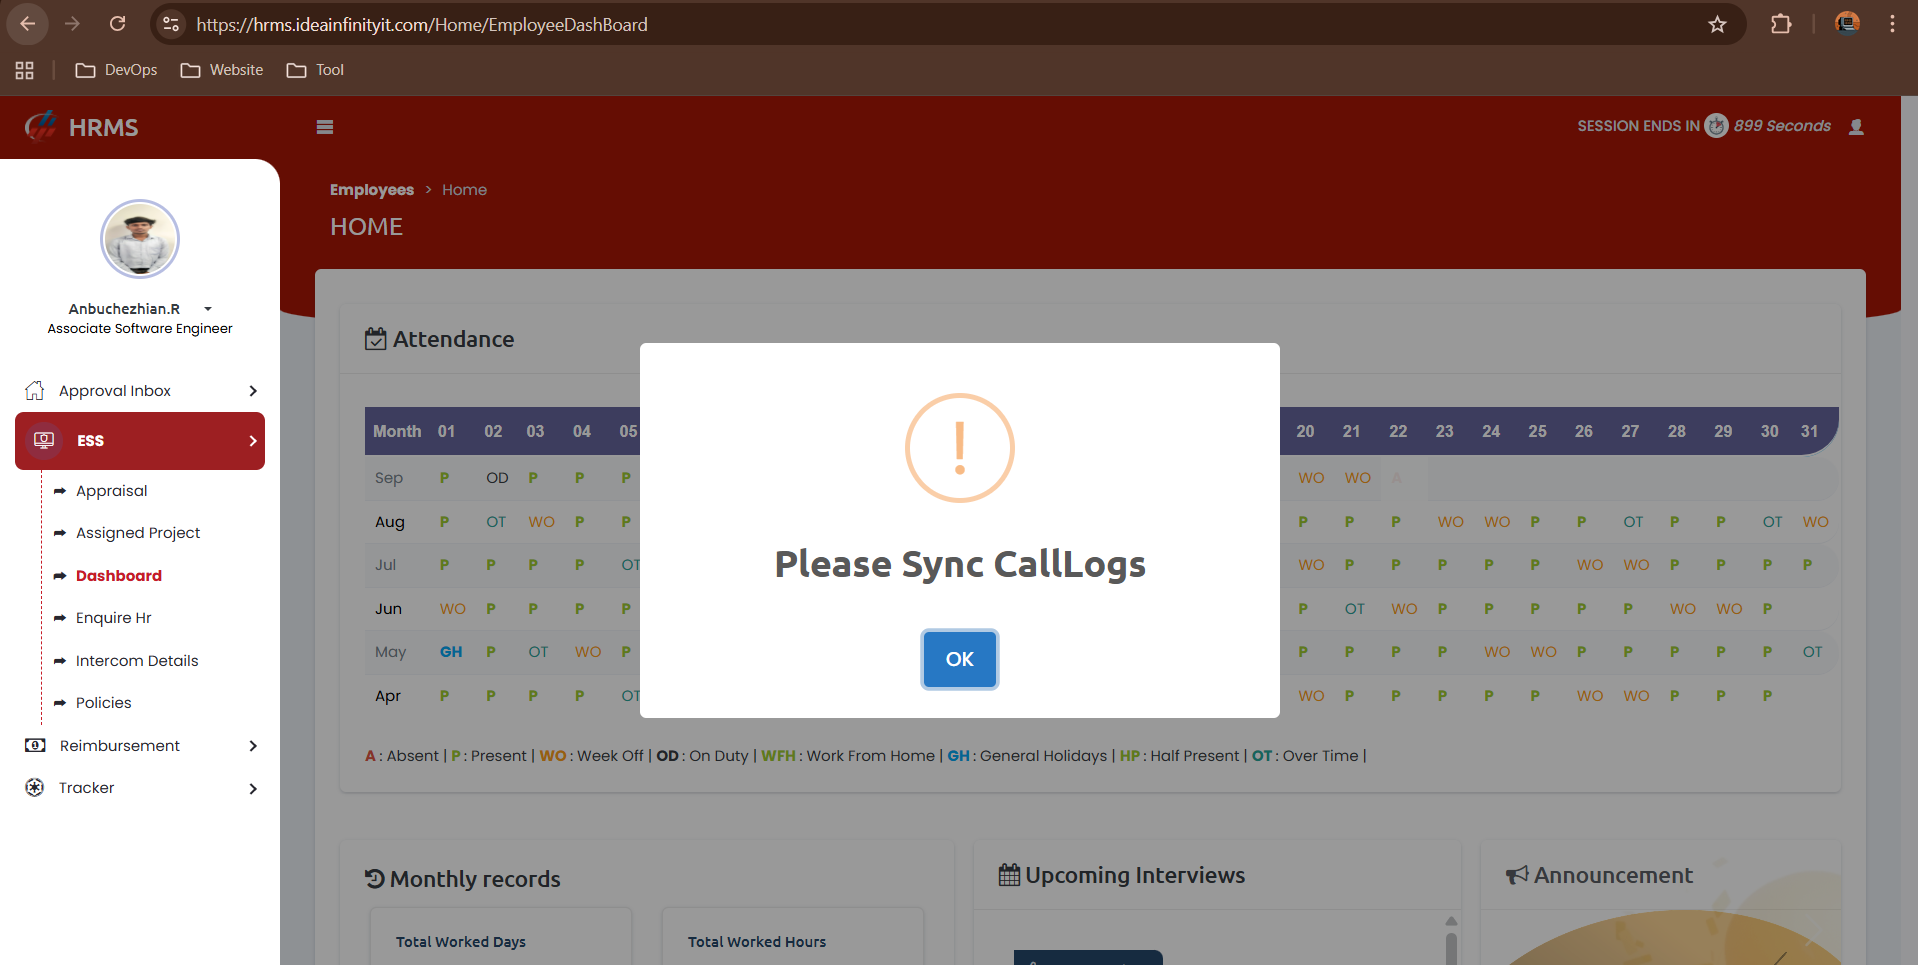Open the Tracker menu
The width and height of the screenshot is (1918, 965).
coord(87,788)
